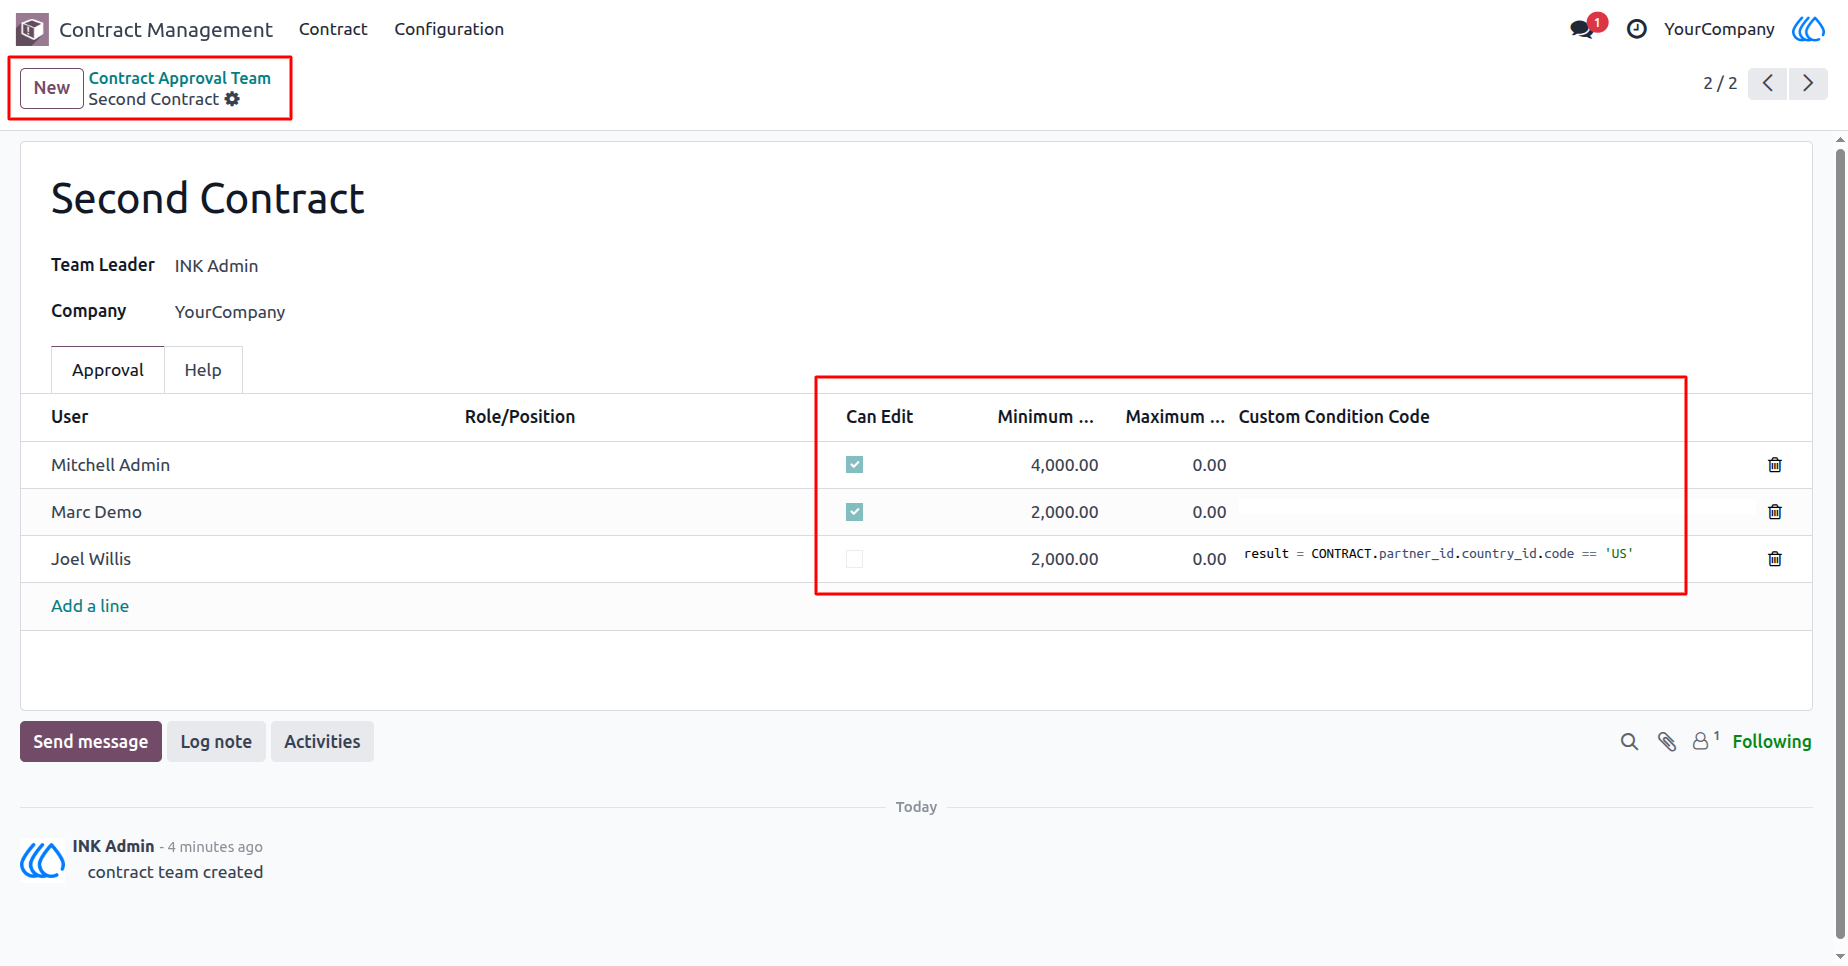Click the user avatar icon at top right

point(1808,29)
